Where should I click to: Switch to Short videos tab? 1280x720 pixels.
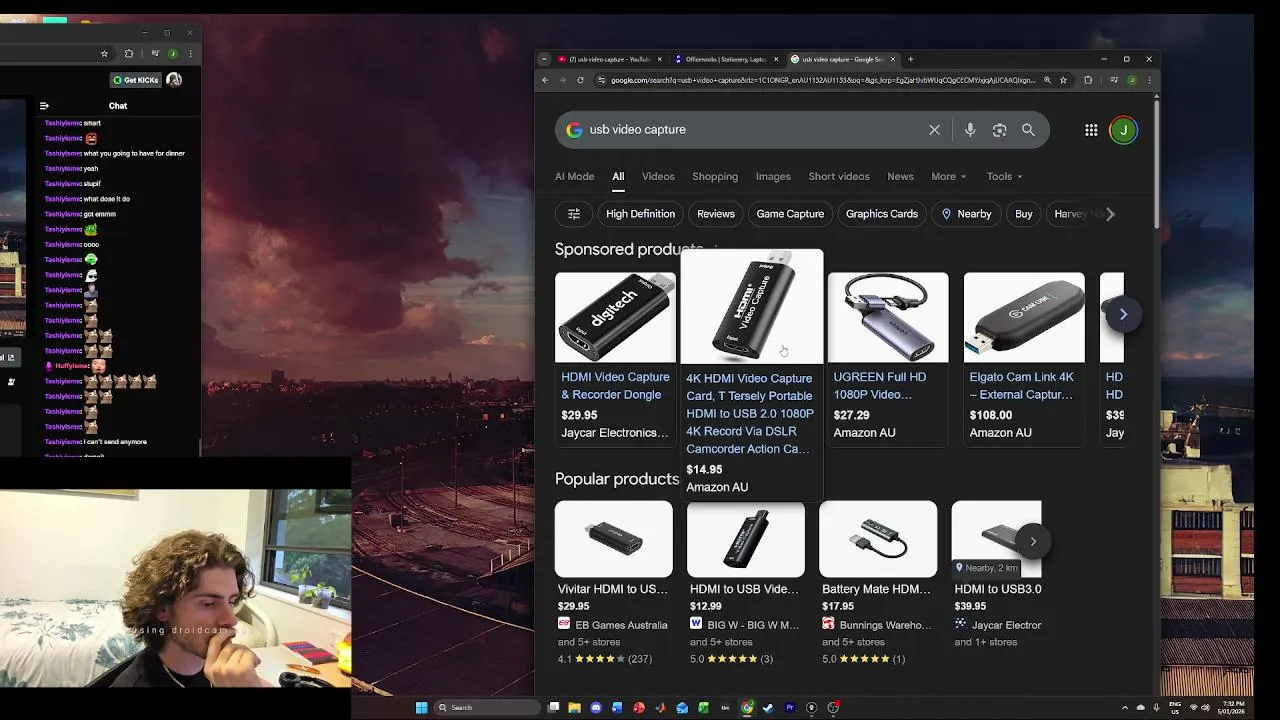839,177
